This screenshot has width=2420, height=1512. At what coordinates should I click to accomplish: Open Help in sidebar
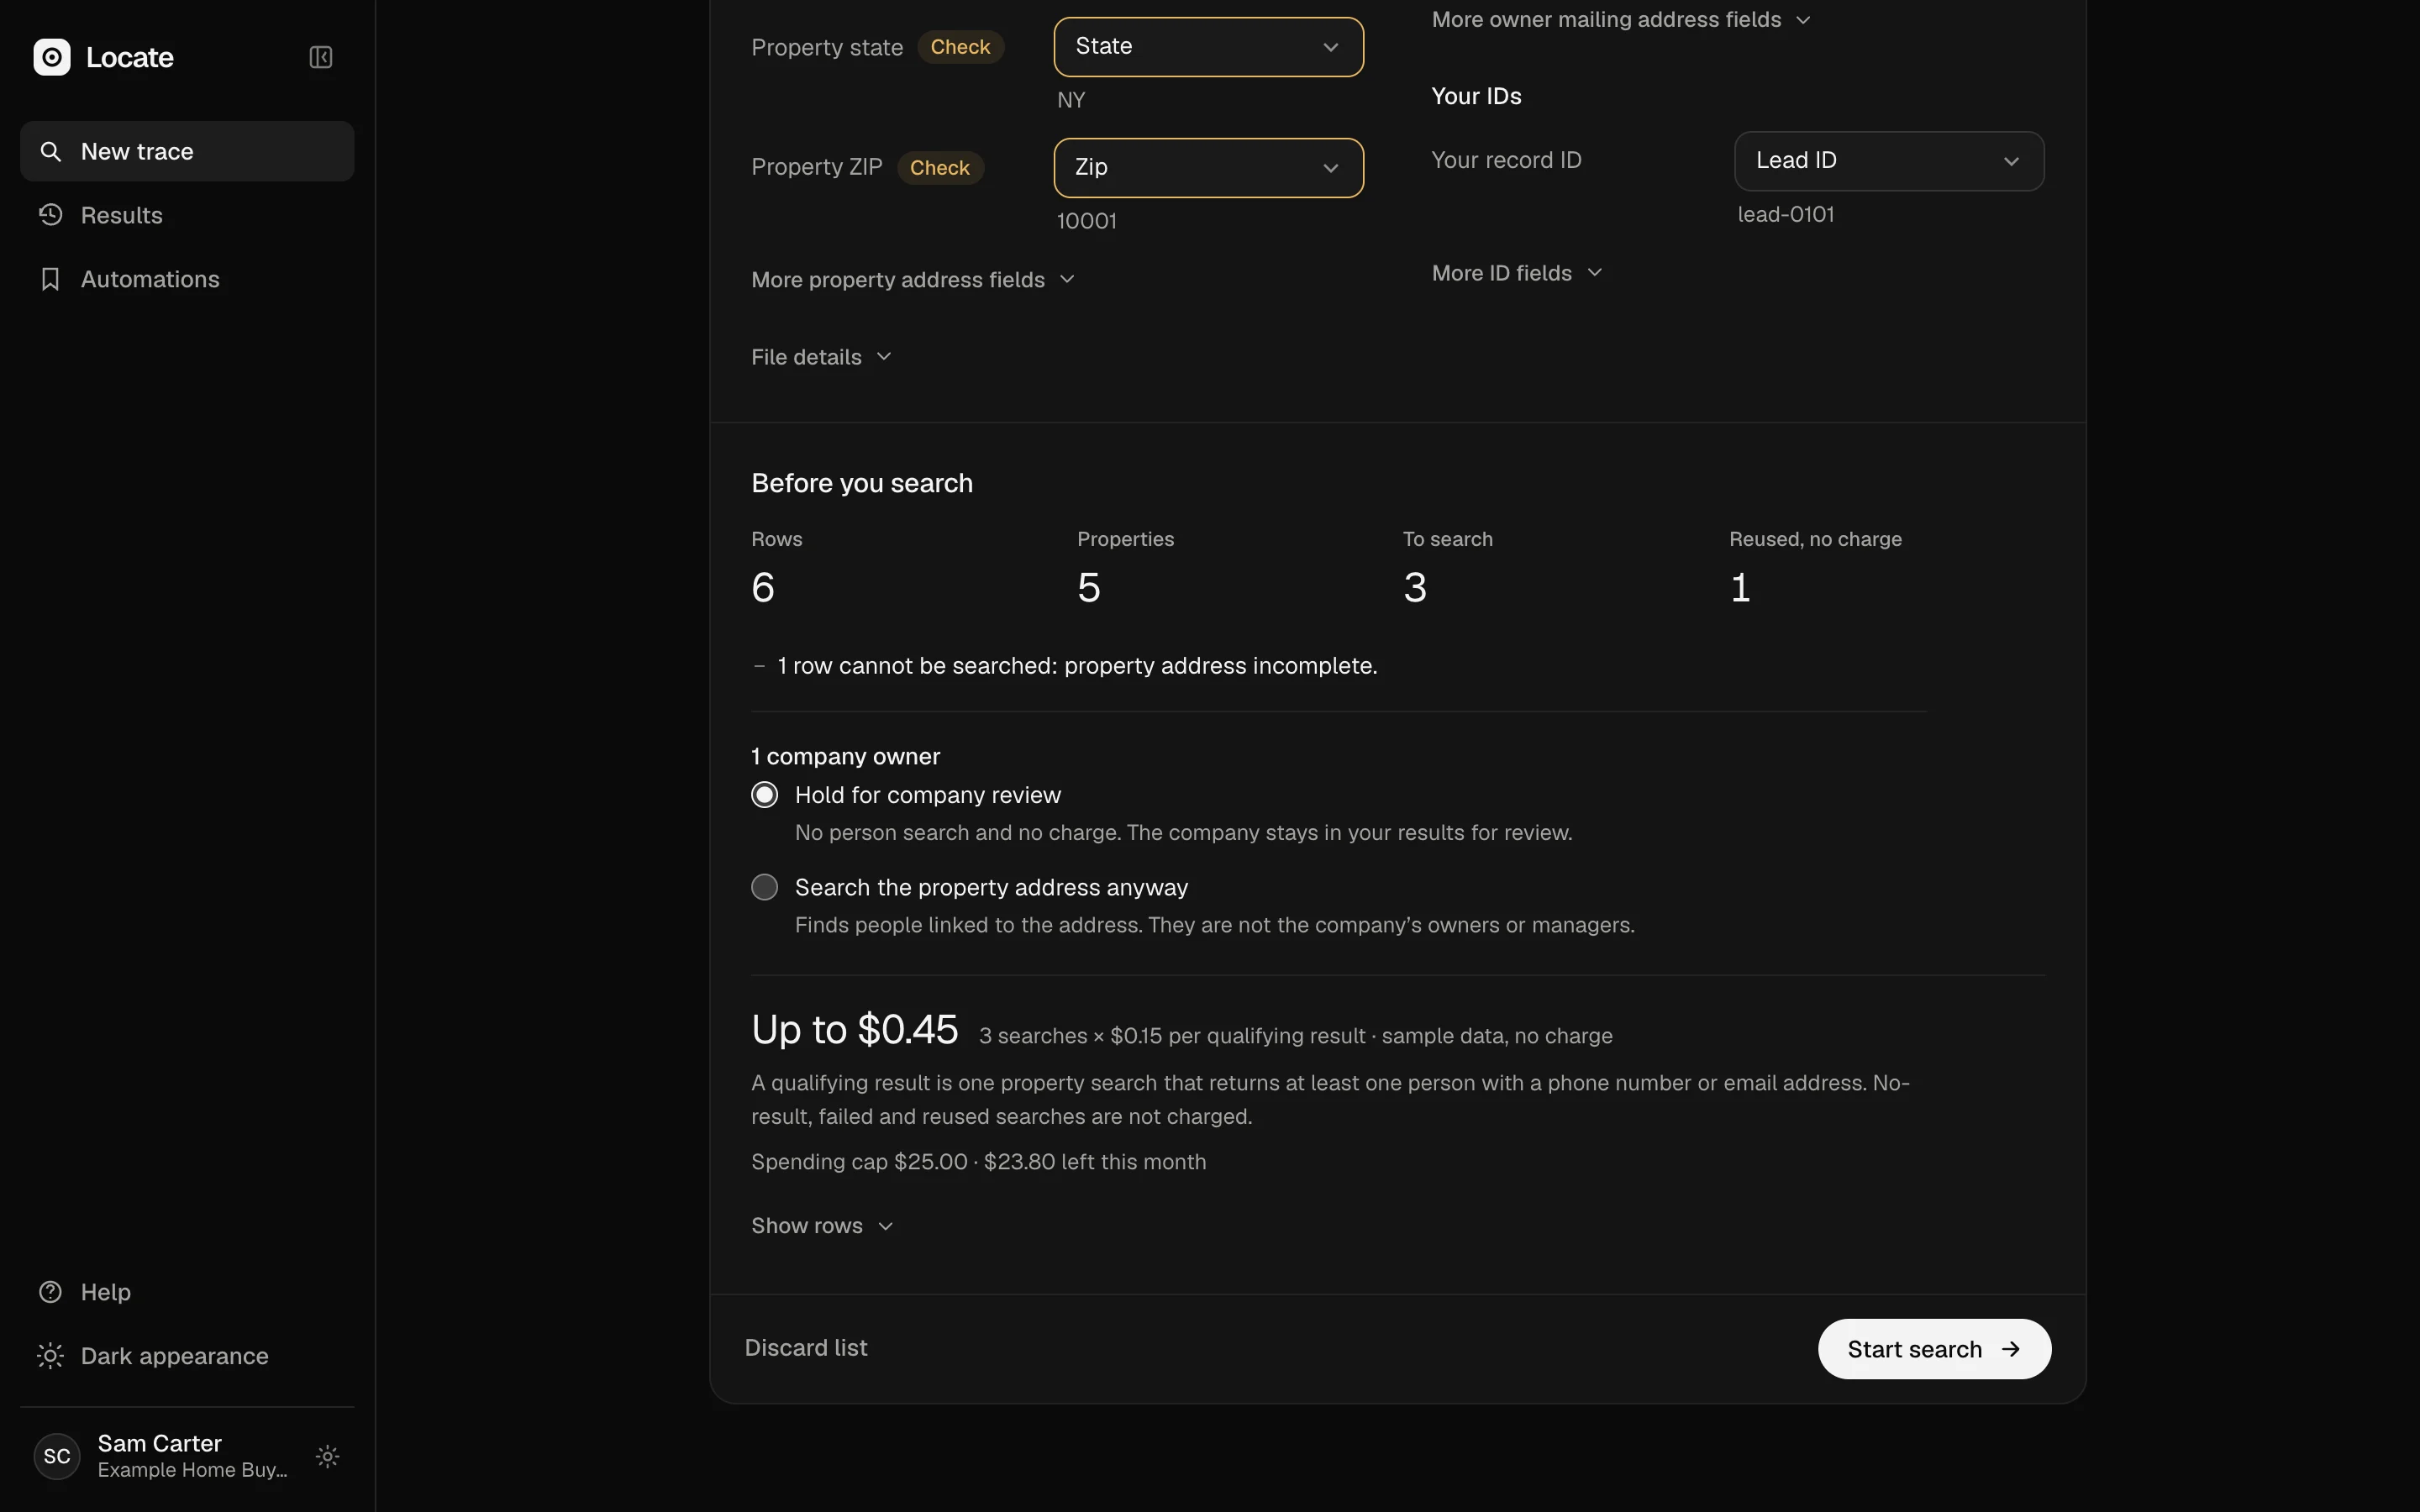click(187, 1292)
